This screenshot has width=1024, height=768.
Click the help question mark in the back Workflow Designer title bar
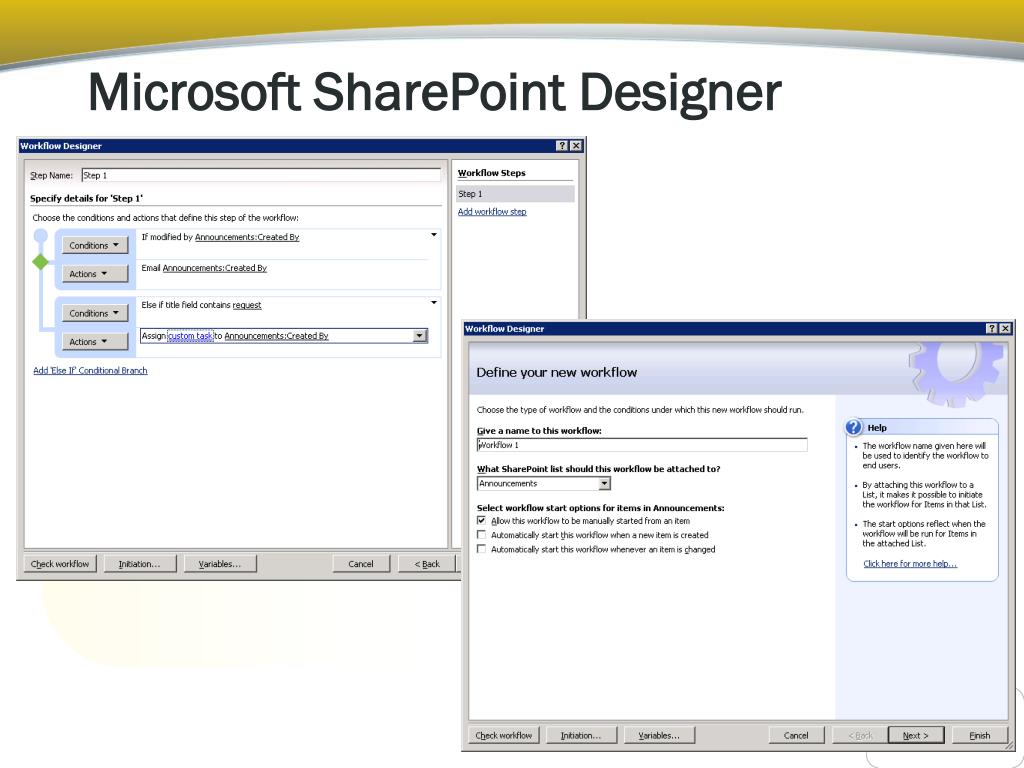tap(562, 146)
